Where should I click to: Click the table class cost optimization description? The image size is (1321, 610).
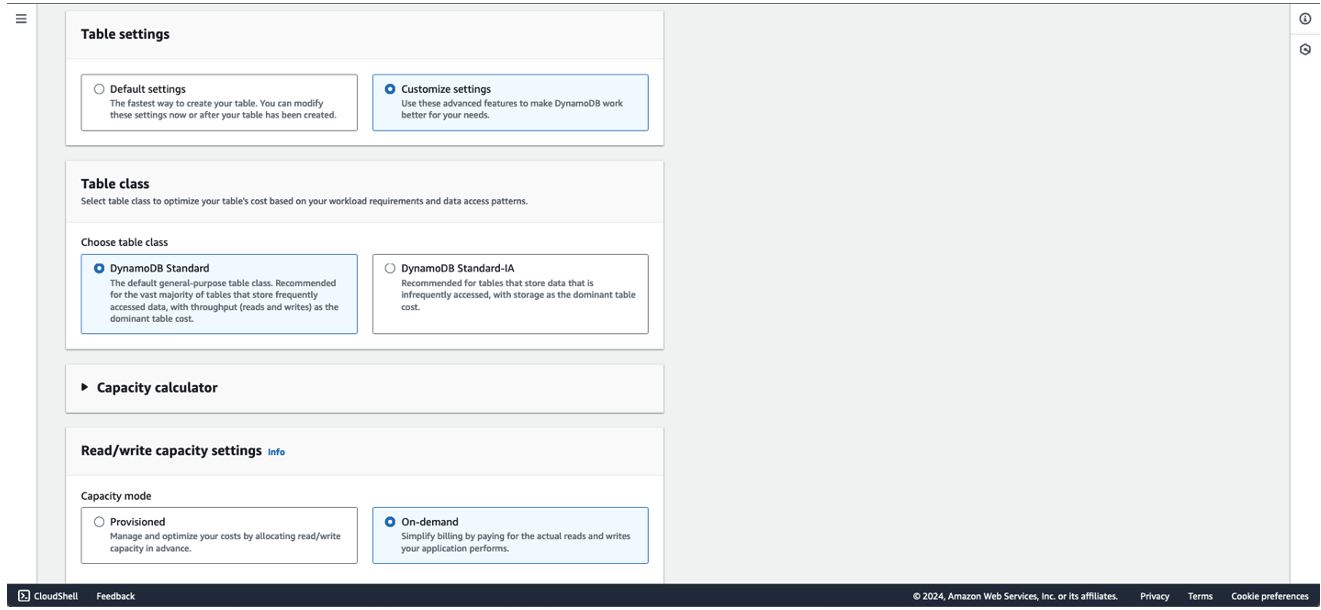304,201
